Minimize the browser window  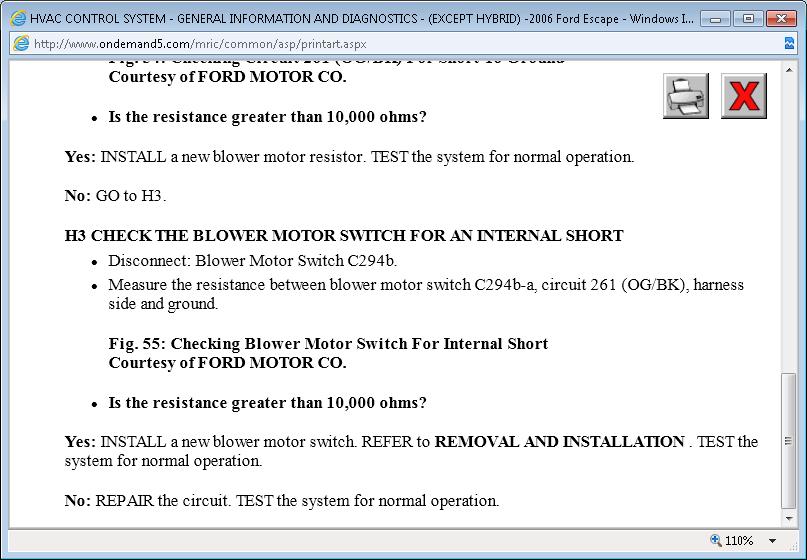[715, 19]
